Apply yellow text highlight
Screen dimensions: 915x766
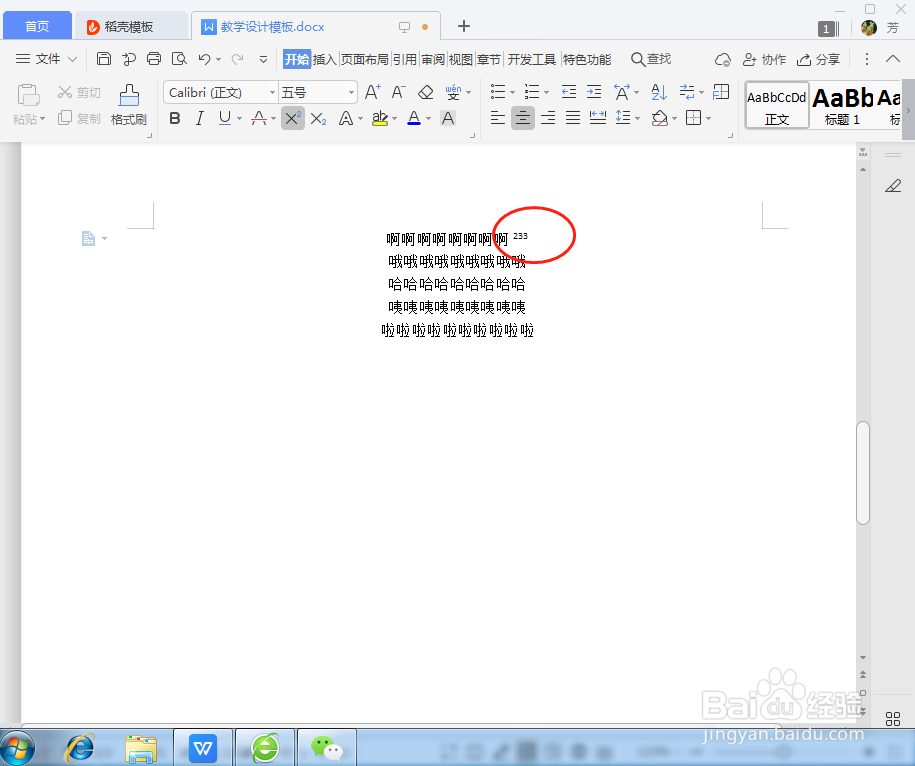point(381,117)
